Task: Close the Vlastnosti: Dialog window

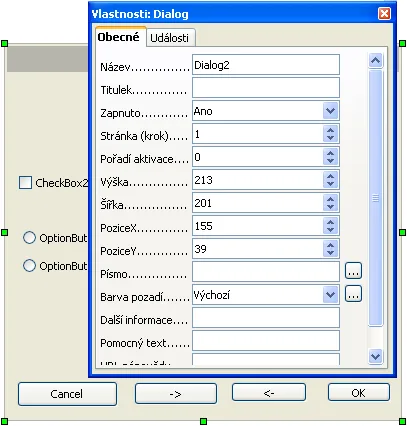Action: (384, 14)
